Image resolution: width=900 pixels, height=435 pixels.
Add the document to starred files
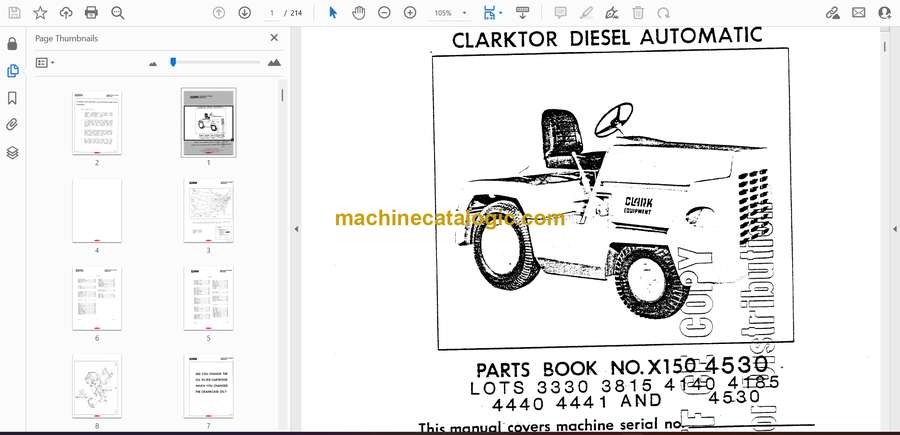40,13
